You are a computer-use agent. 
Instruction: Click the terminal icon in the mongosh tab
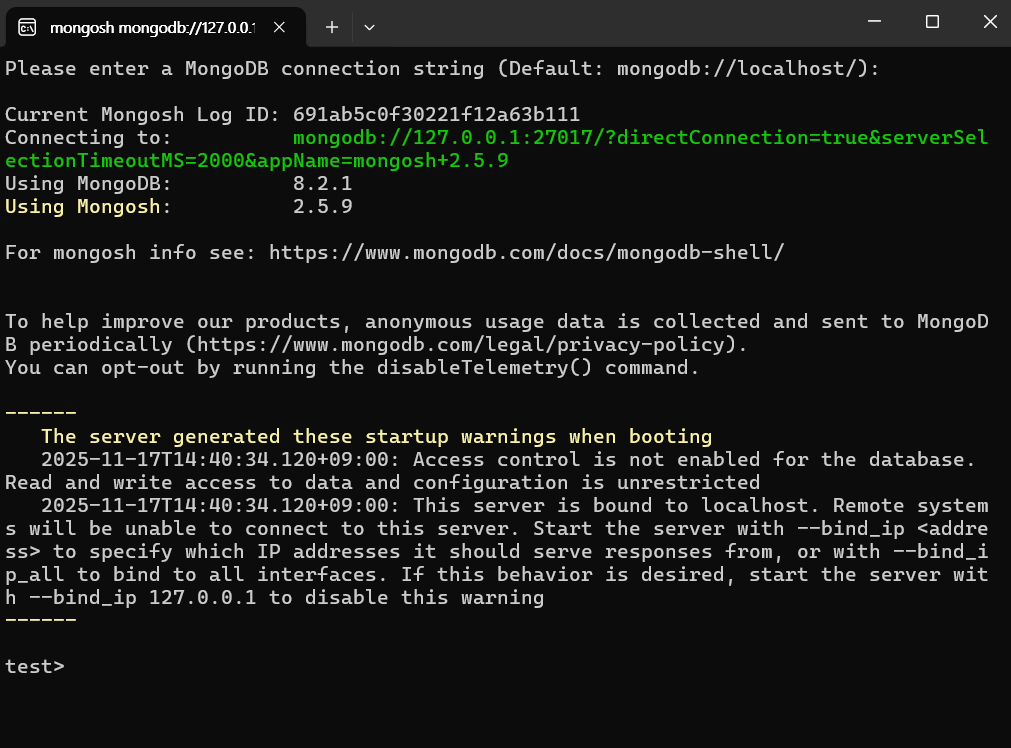click(x=27, y=27)
